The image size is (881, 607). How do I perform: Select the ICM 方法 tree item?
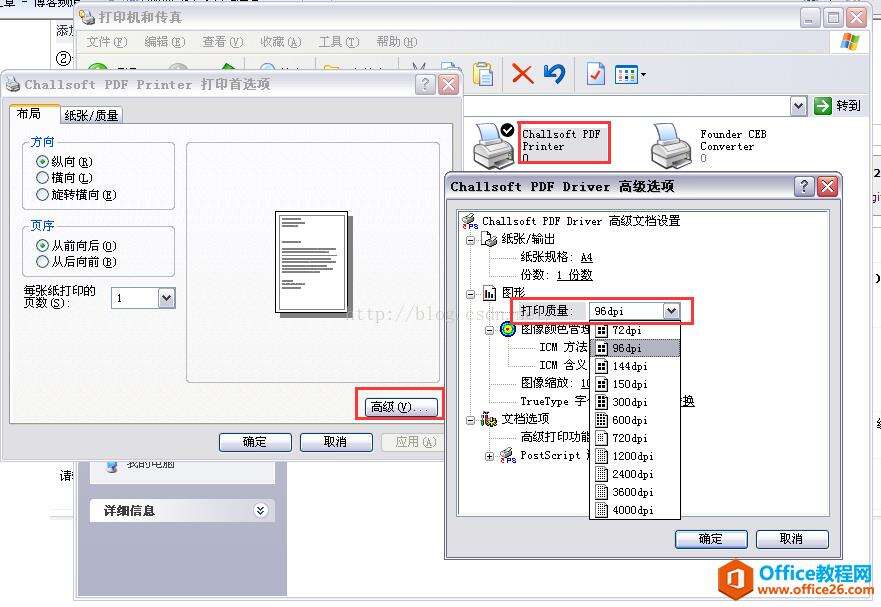564,347
